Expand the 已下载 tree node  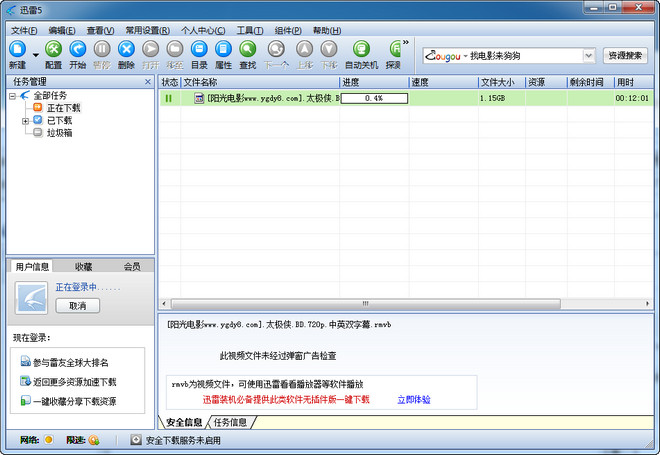tap(25, 121)
